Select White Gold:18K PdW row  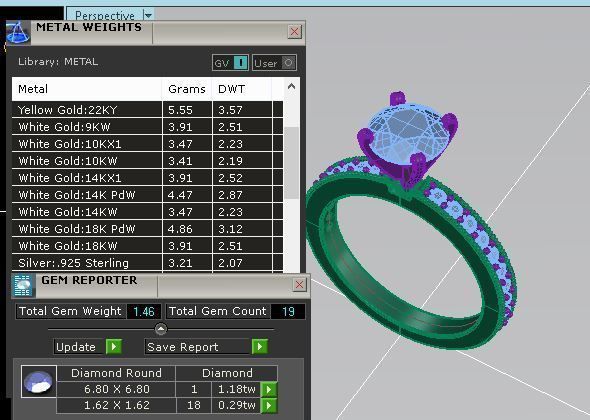click(148, 229)
